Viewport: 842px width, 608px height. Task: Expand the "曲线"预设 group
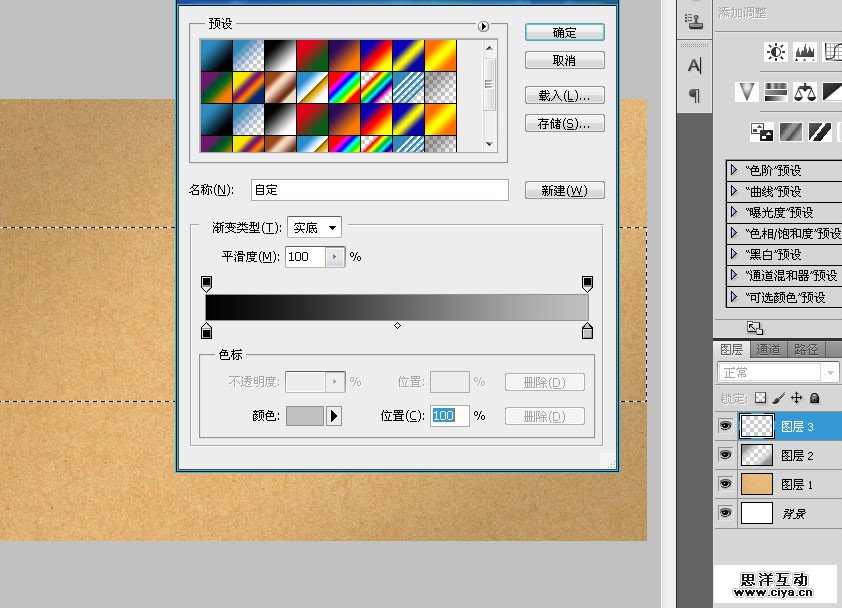pyautogui.click(x=734, y=191)
